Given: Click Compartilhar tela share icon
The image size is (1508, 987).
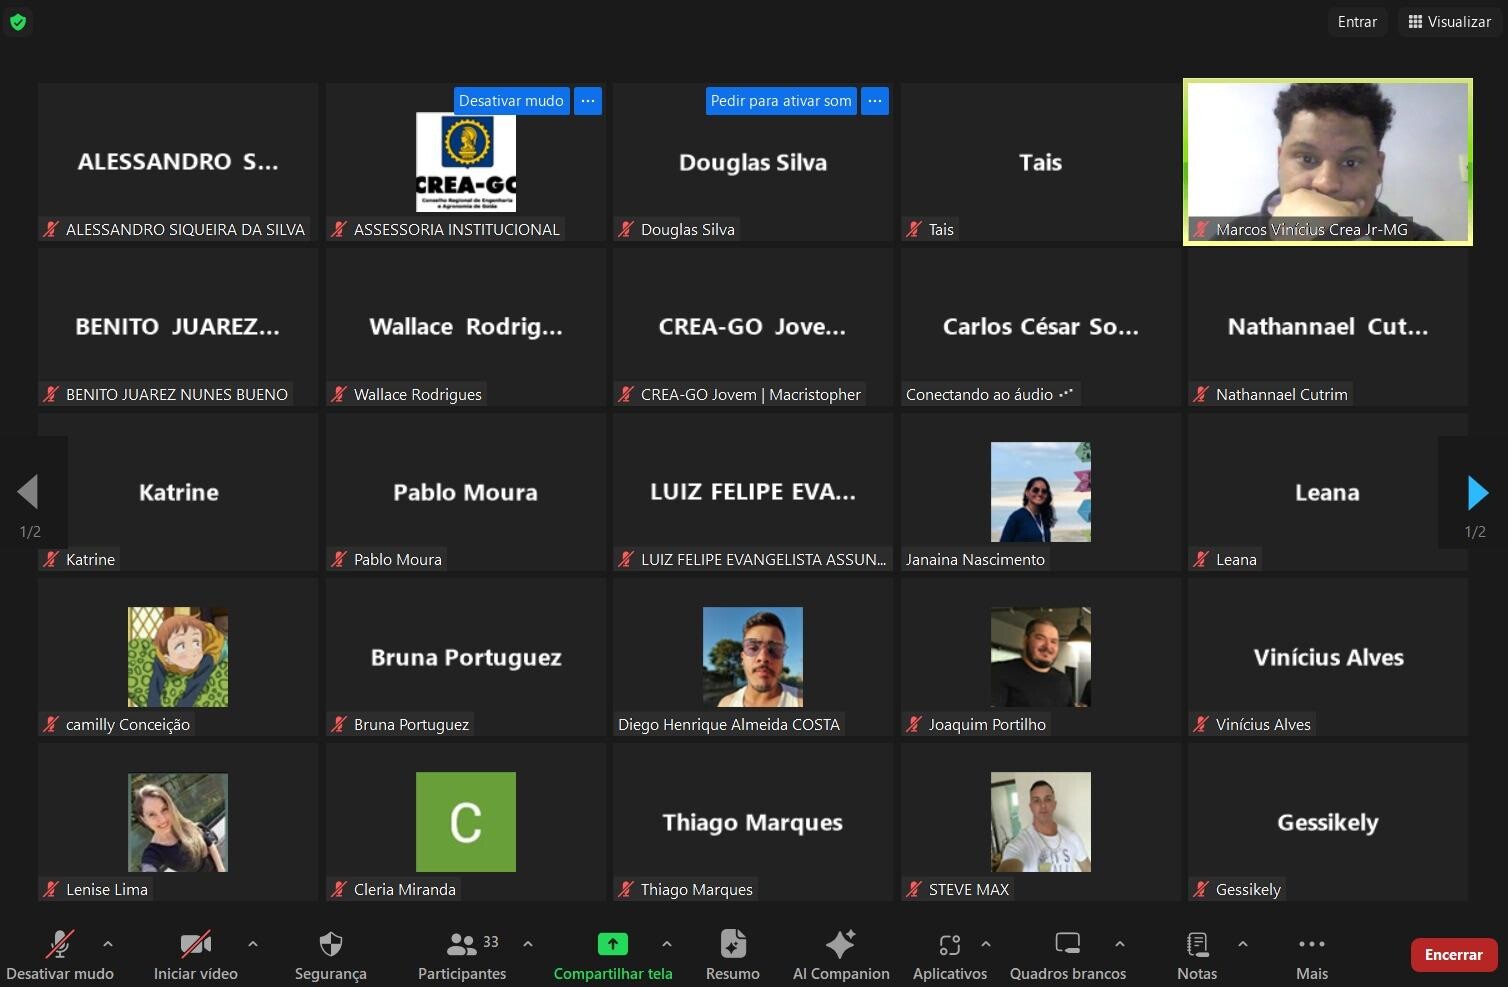Looking at the screenshot, I should [613, 943].
